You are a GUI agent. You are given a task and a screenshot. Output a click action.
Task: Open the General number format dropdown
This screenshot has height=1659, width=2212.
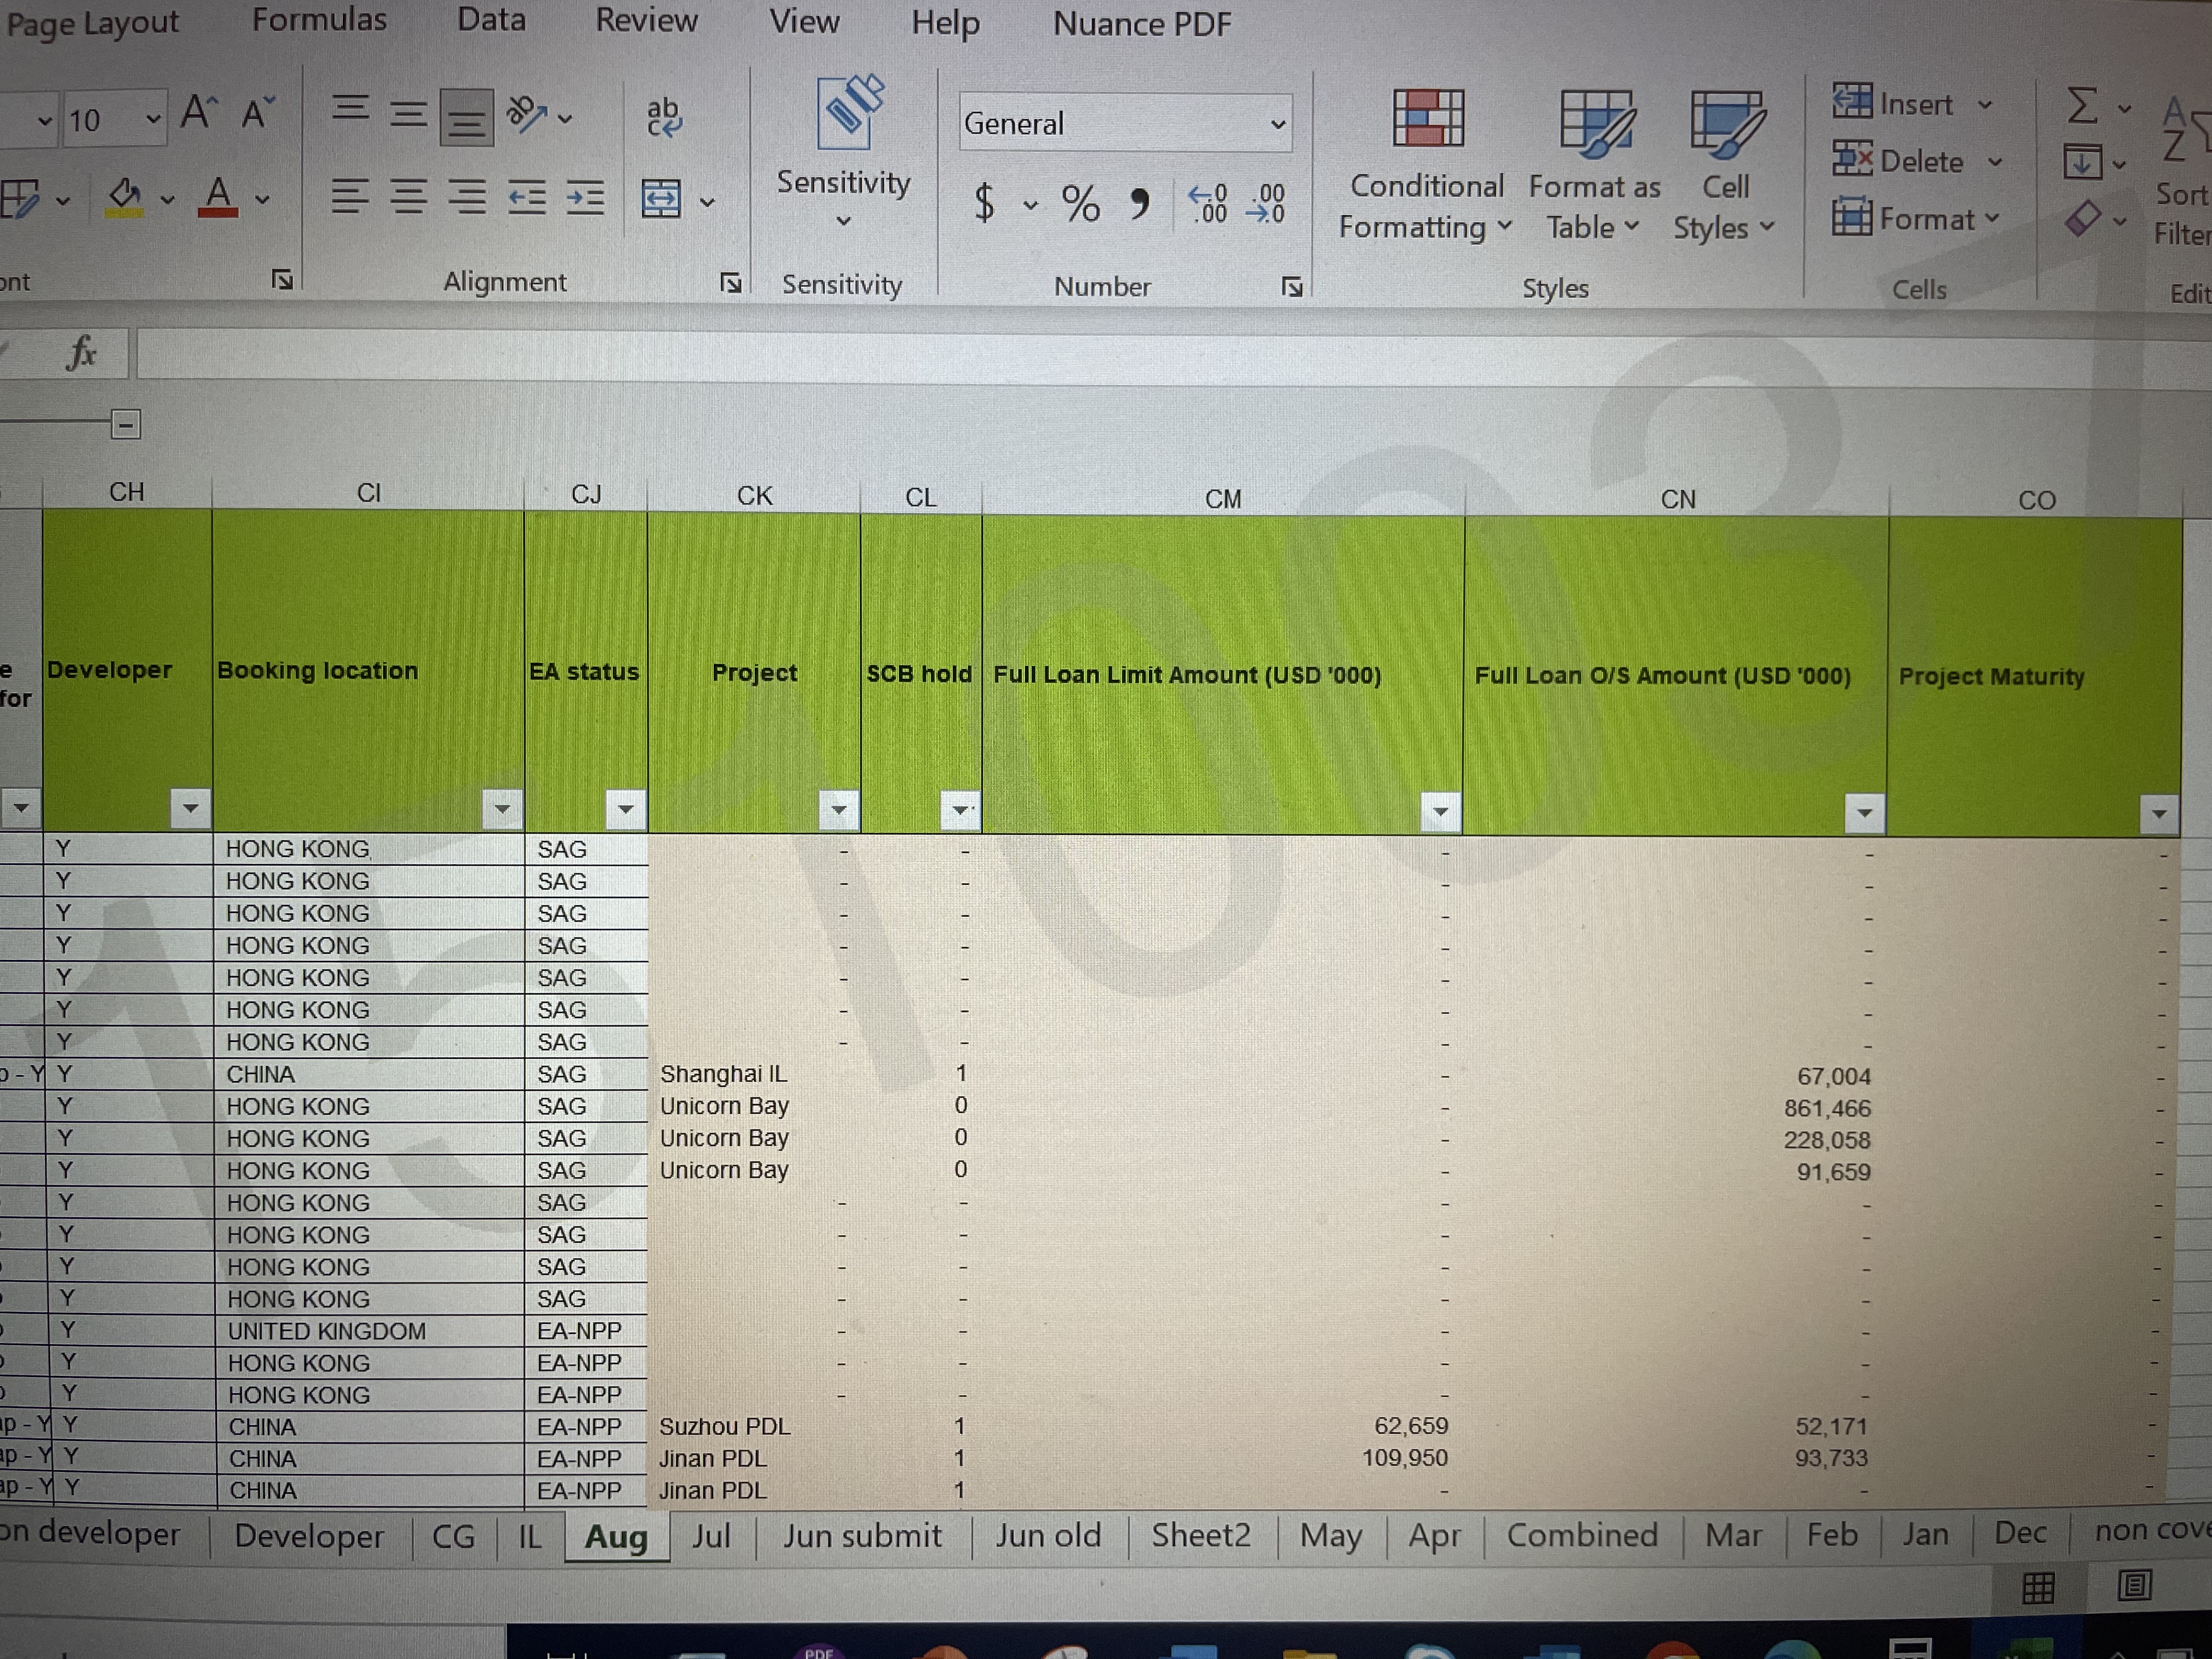pos(1277,124)
